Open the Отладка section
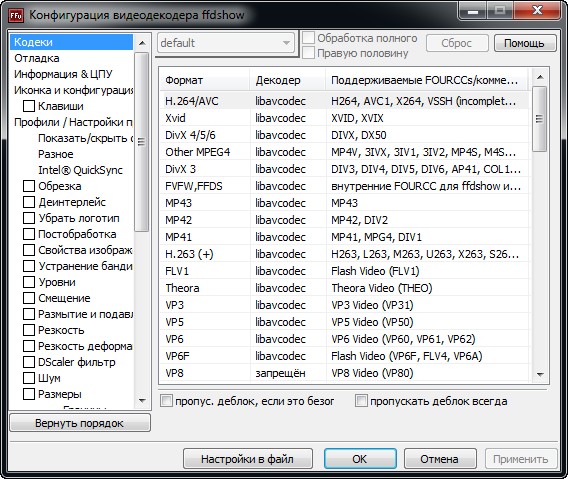568x479 pixels. click(37, 58)
